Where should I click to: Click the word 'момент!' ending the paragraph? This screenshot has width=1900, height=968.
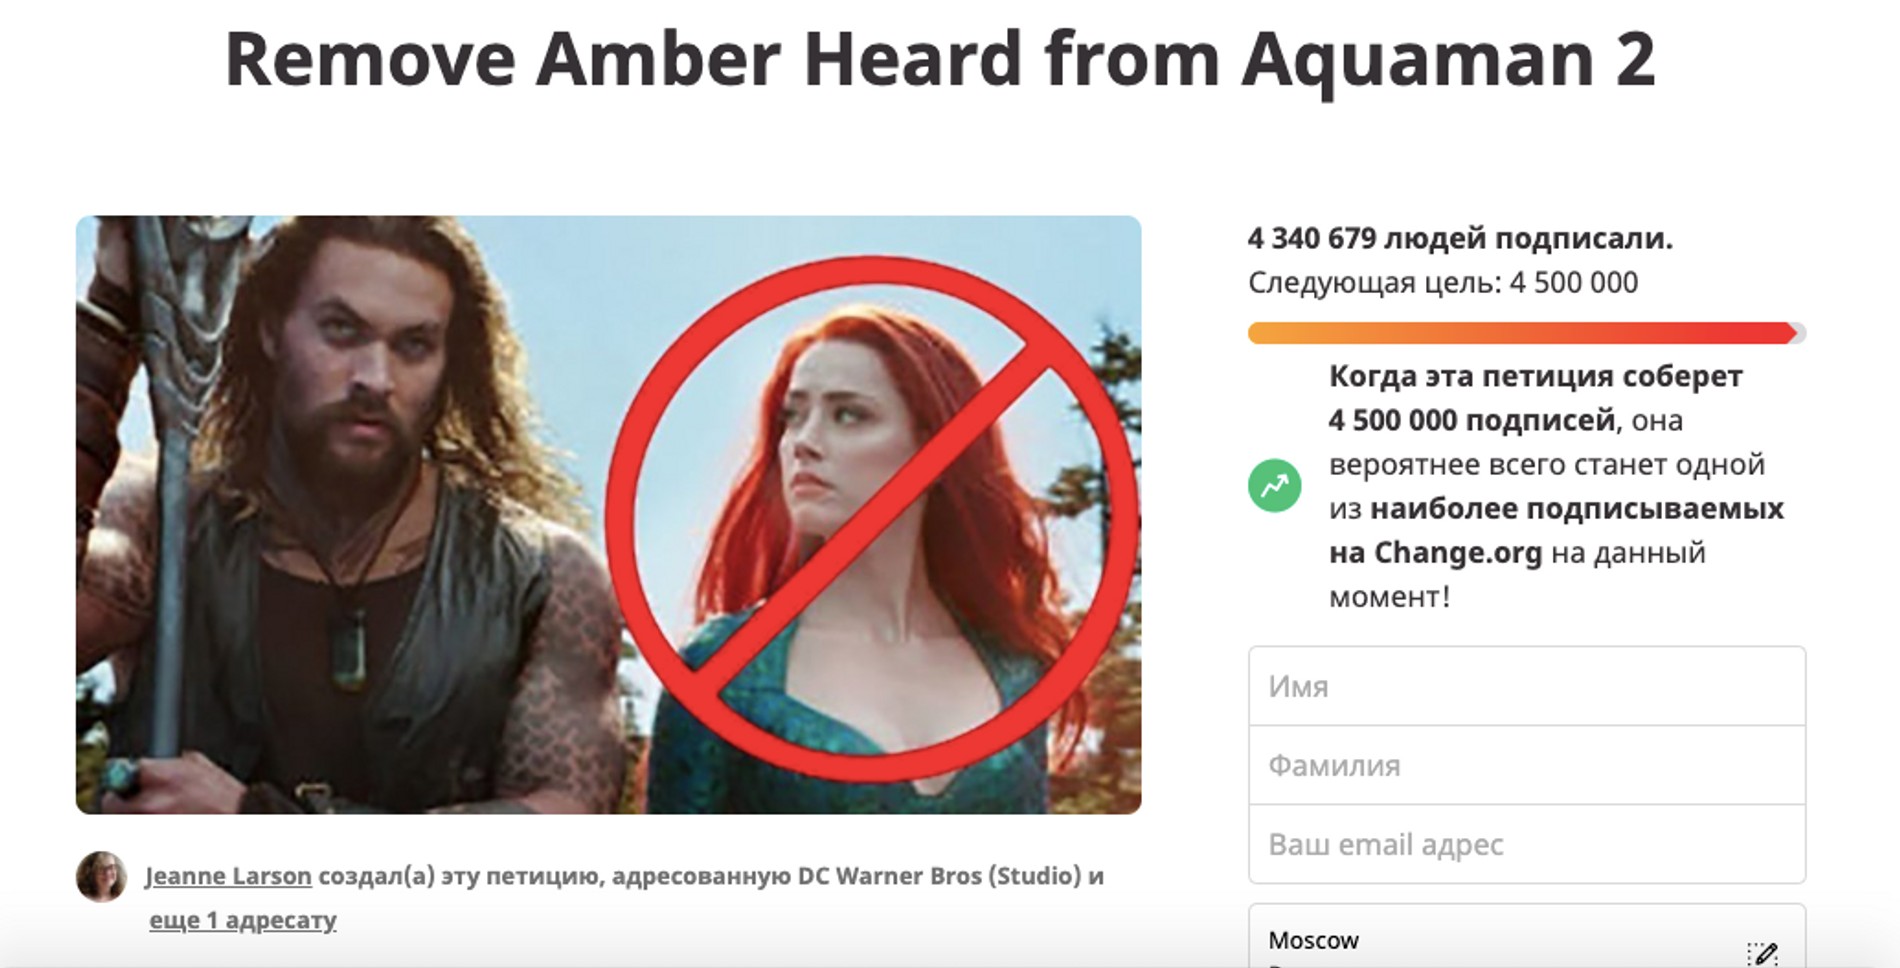[1389, 597]
